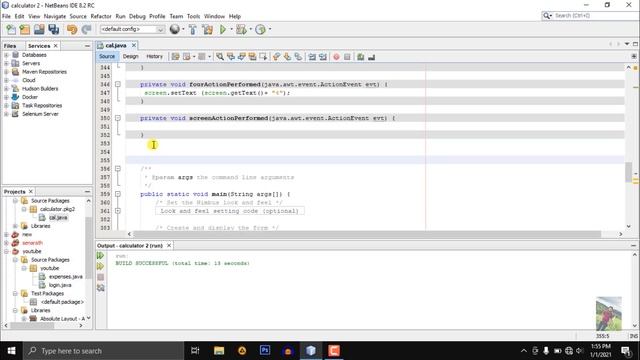
Task: Collapse the fourActionPerformed method fold
Action: pyautogui.click(x=118, y=84)
